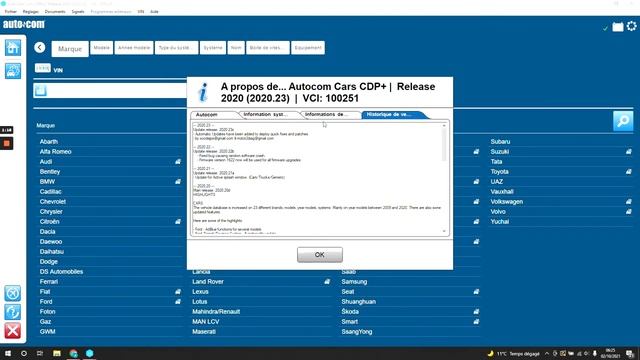
Task: Open the Fichier menu
Action: [11, 12]
